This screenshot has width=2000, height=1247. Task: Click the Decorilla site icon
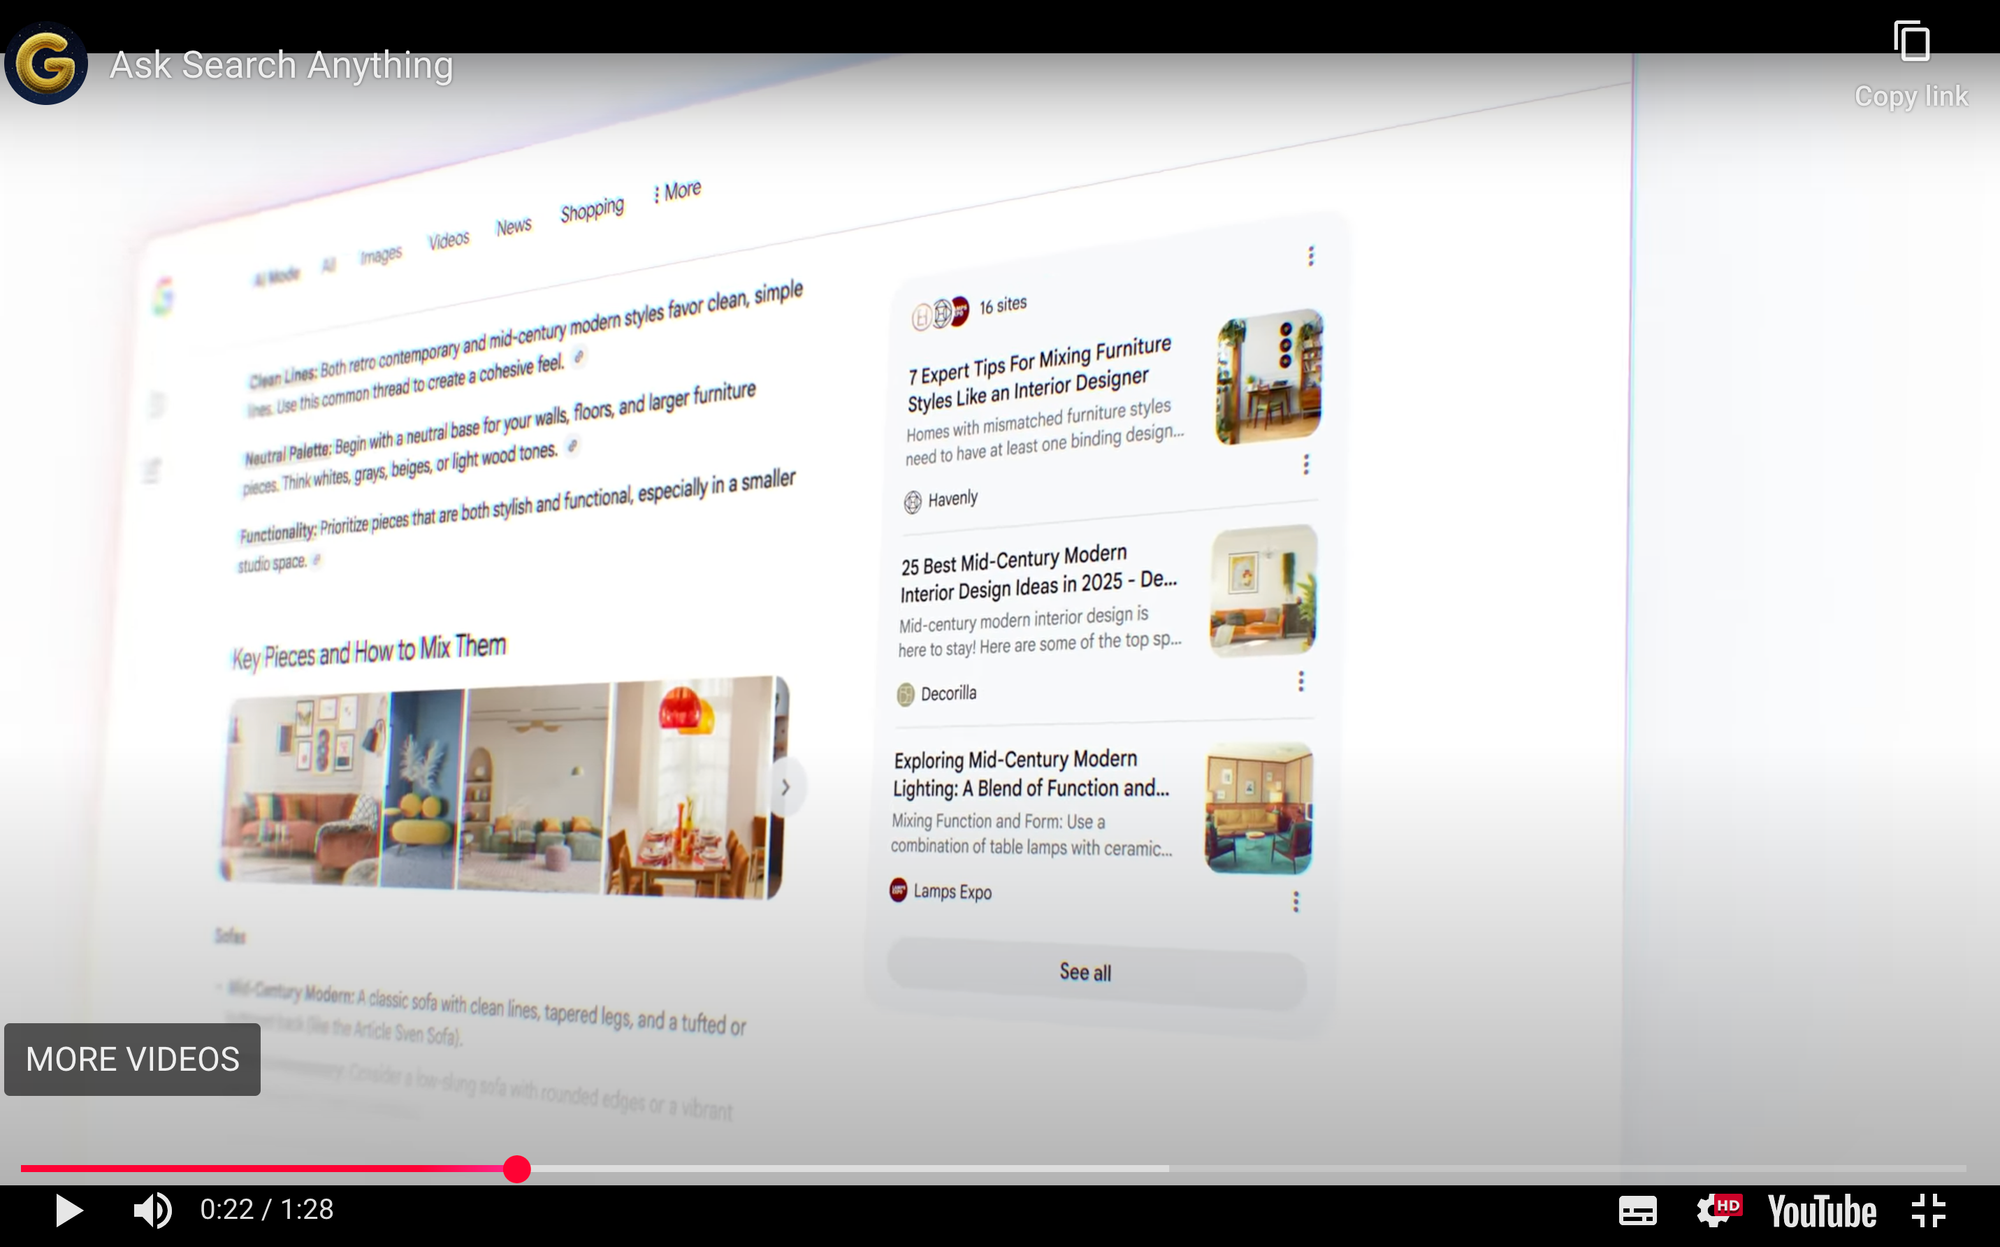[906, 694]
